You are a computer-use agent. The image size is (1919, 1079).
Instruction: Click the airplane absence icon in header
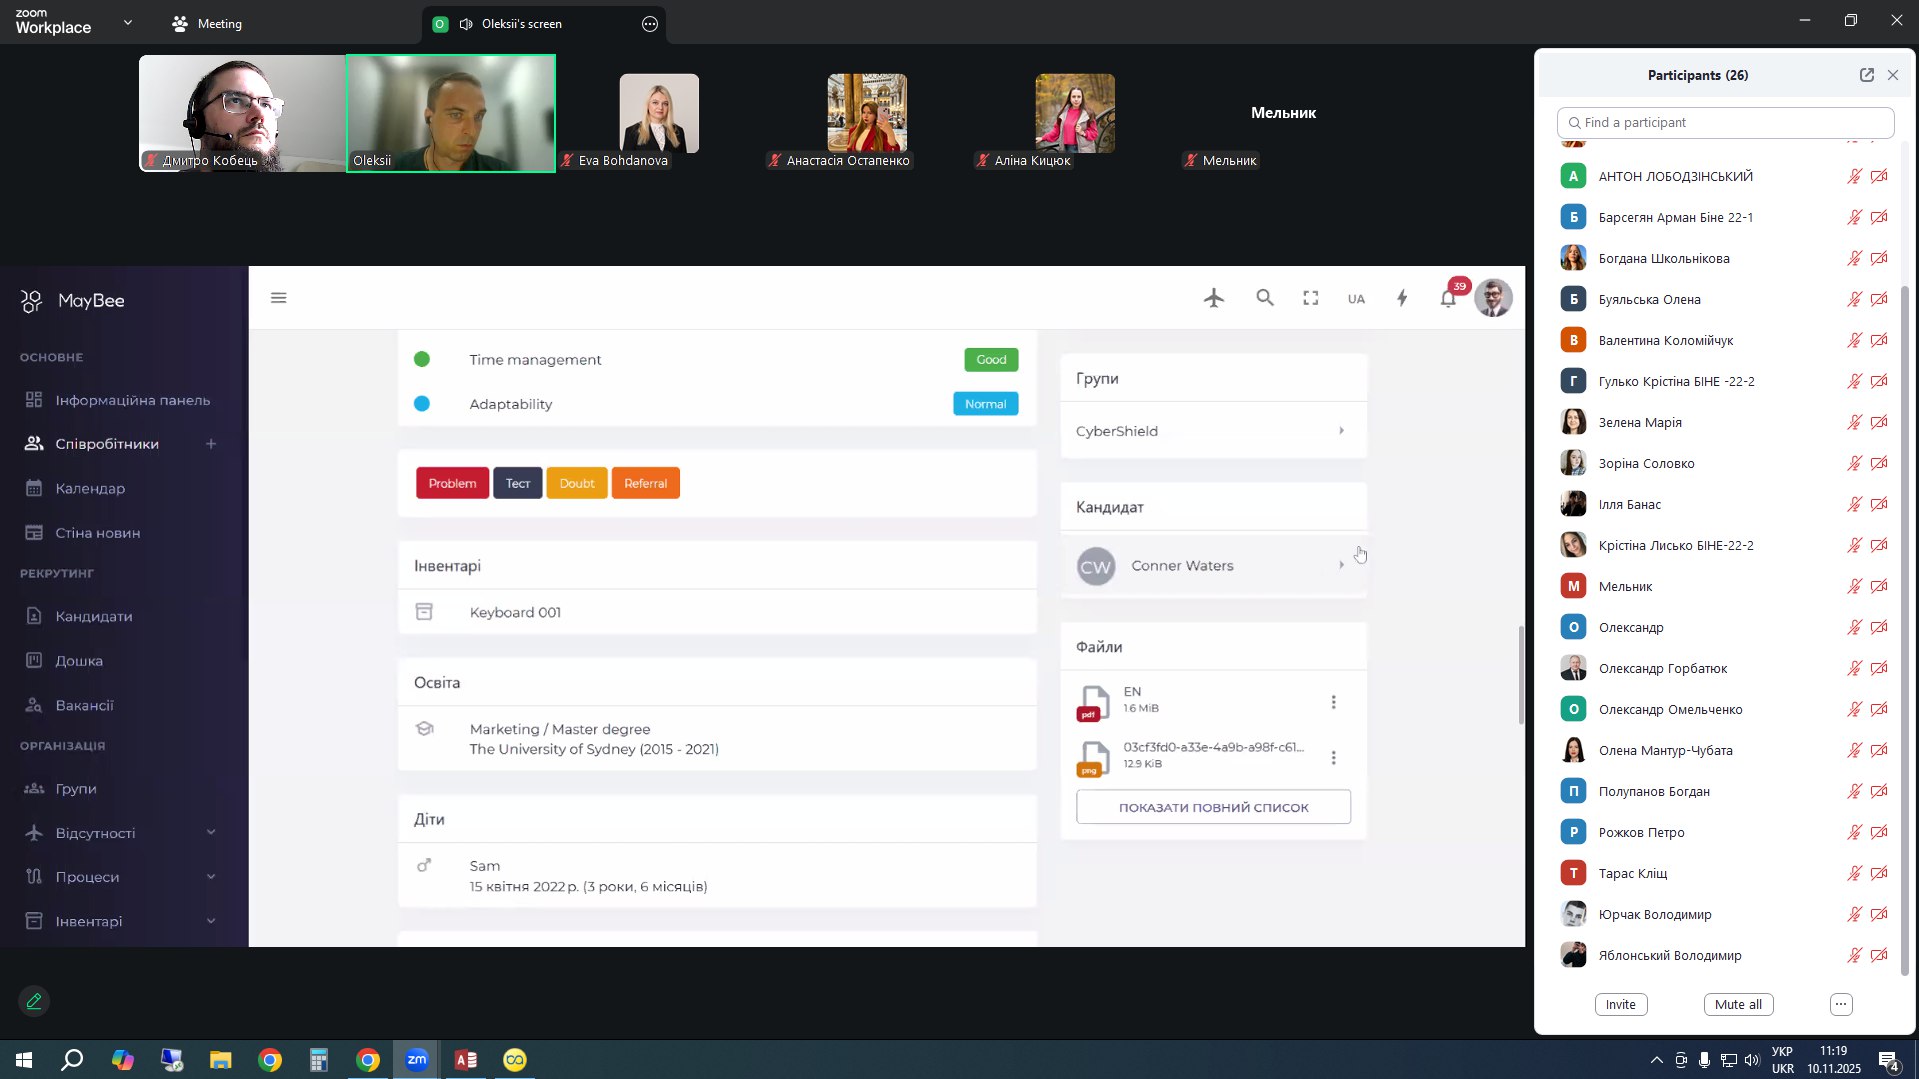[x=1214, y=298]
